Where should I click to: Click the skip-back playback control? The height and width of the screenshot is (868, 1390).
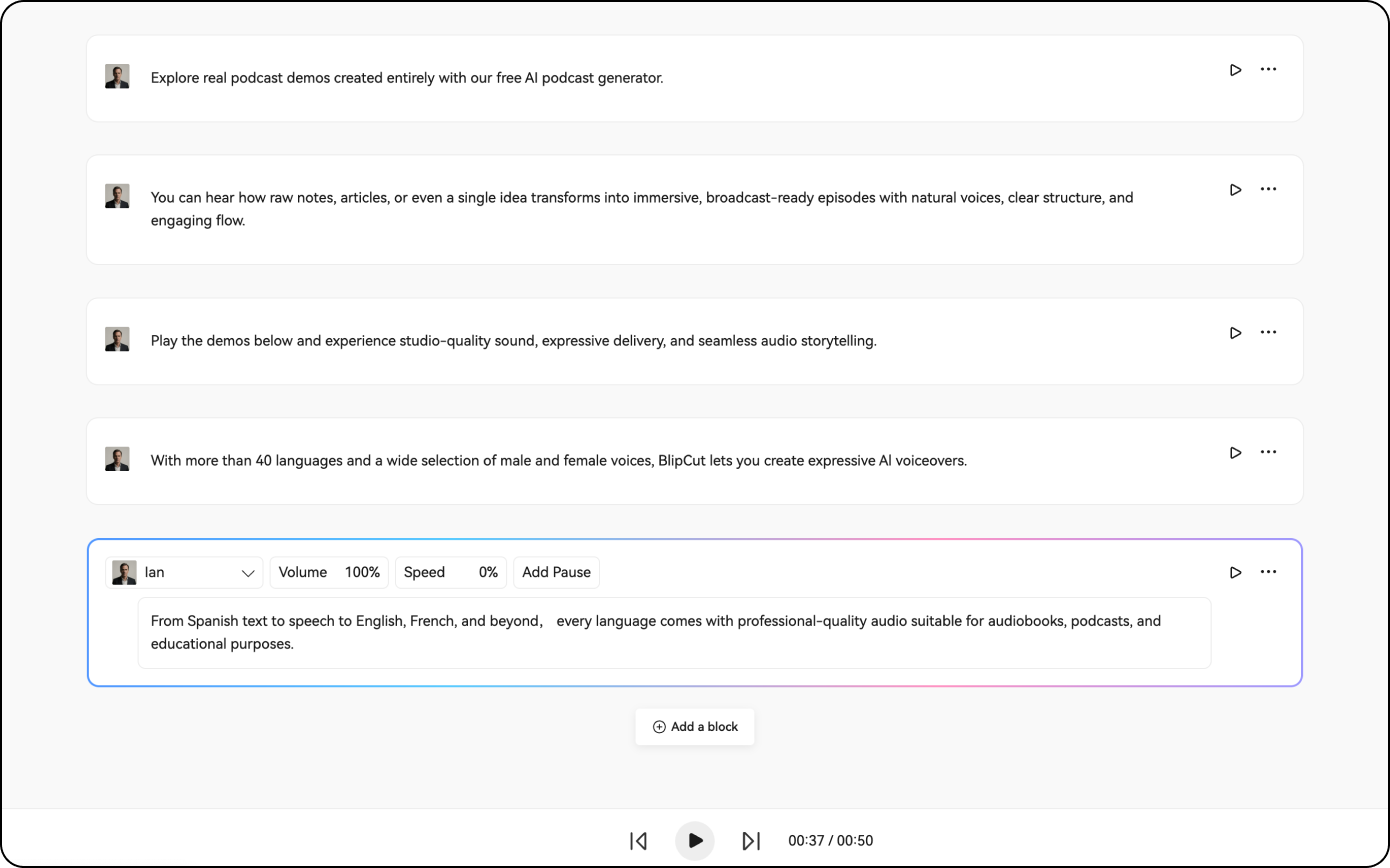[638, 841]
